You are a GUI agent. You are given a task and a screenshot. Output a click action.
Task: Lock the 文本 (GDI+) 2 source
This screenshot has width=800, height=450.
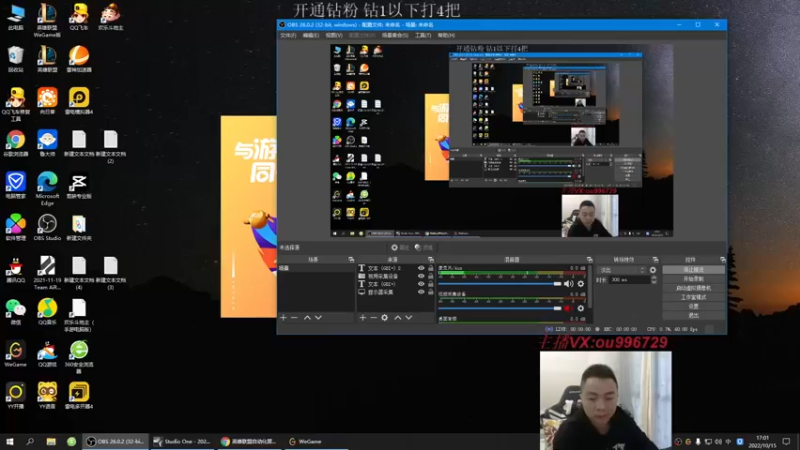431,268
